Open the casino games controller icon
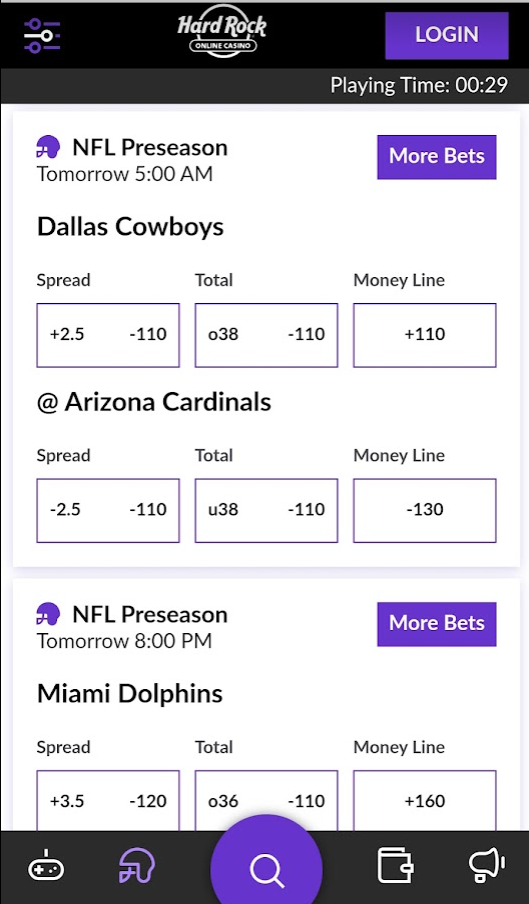The width and height of the screenshot is (529, 904). click(46, 866)
